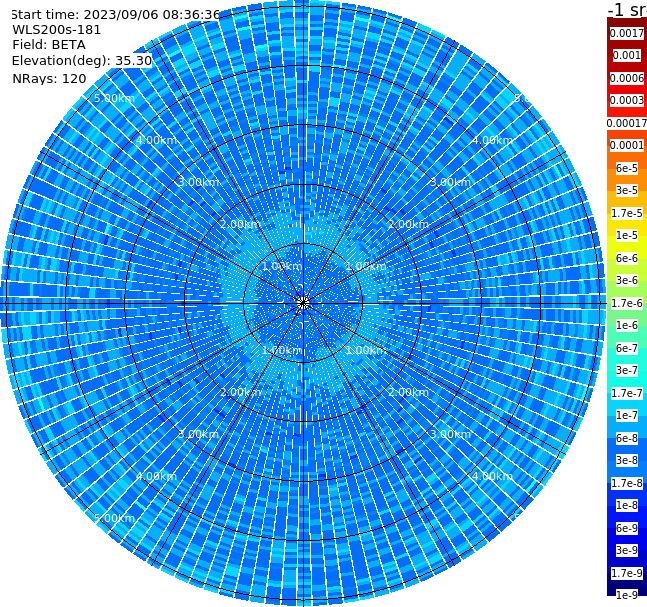Select the 6e-7 colorbar tick
647x607 pixels.
tap(627, 348)
